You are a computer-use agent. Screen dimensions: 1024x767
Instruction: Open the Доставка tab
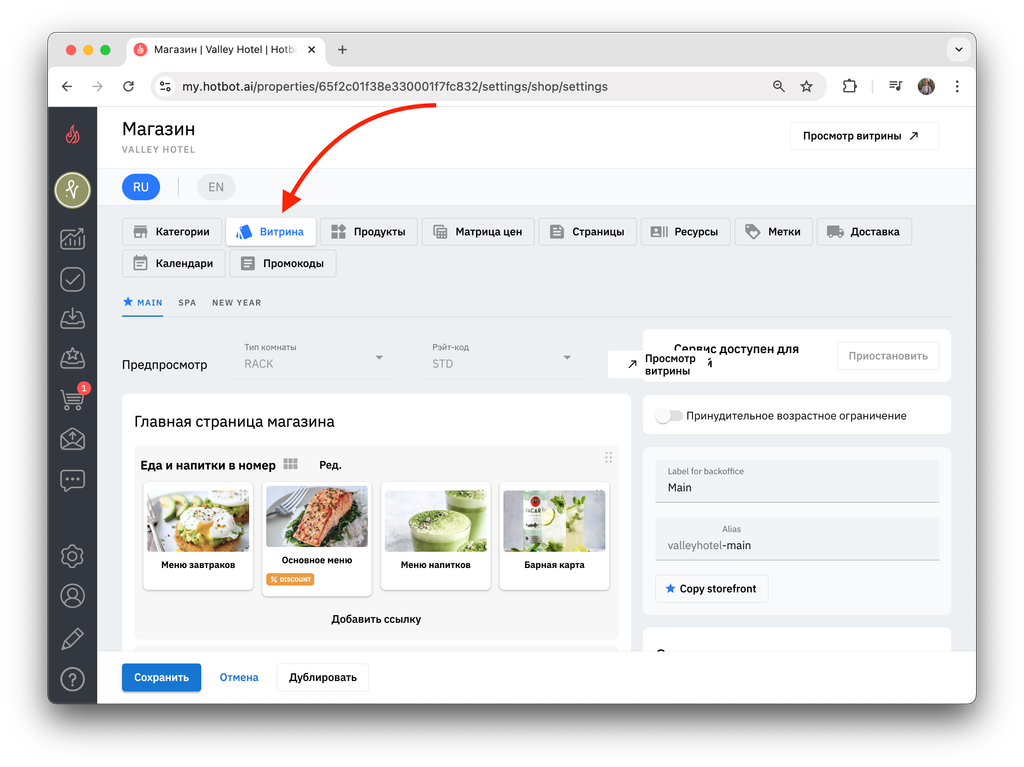pos(864,232)
